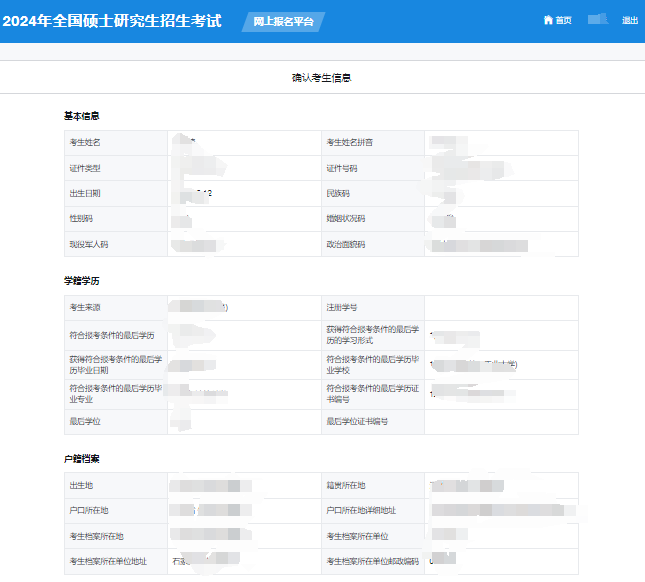The height and width of the screenshot is (582, 645).
Task: Click the 考生姓名 field label
Action: click(x=85, y=143)
